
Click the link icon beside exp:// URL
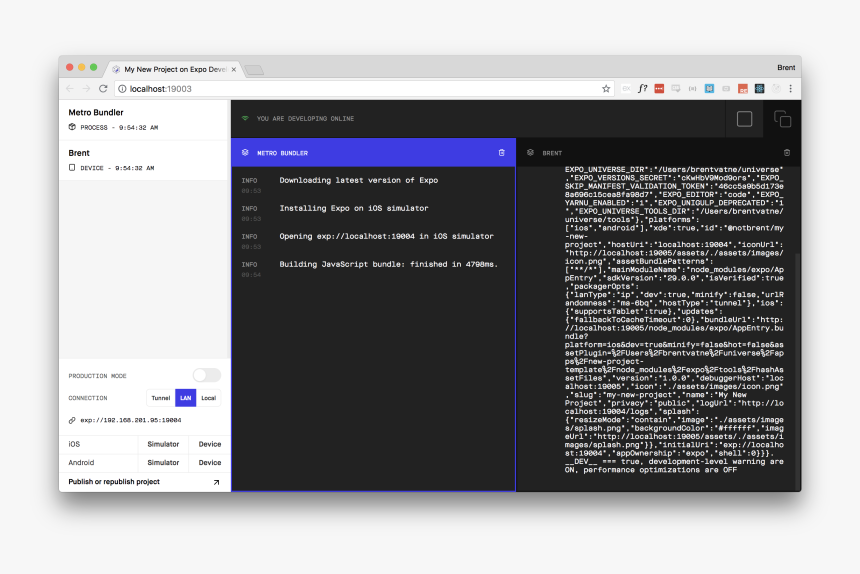coord(72,420)
